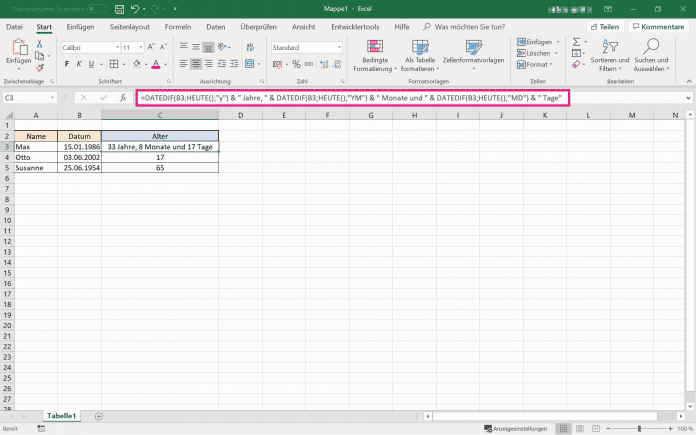Click the percent style icon
The height and width of the screenshot is (435, 696).
pyautogui.click(x=296, y=64)
